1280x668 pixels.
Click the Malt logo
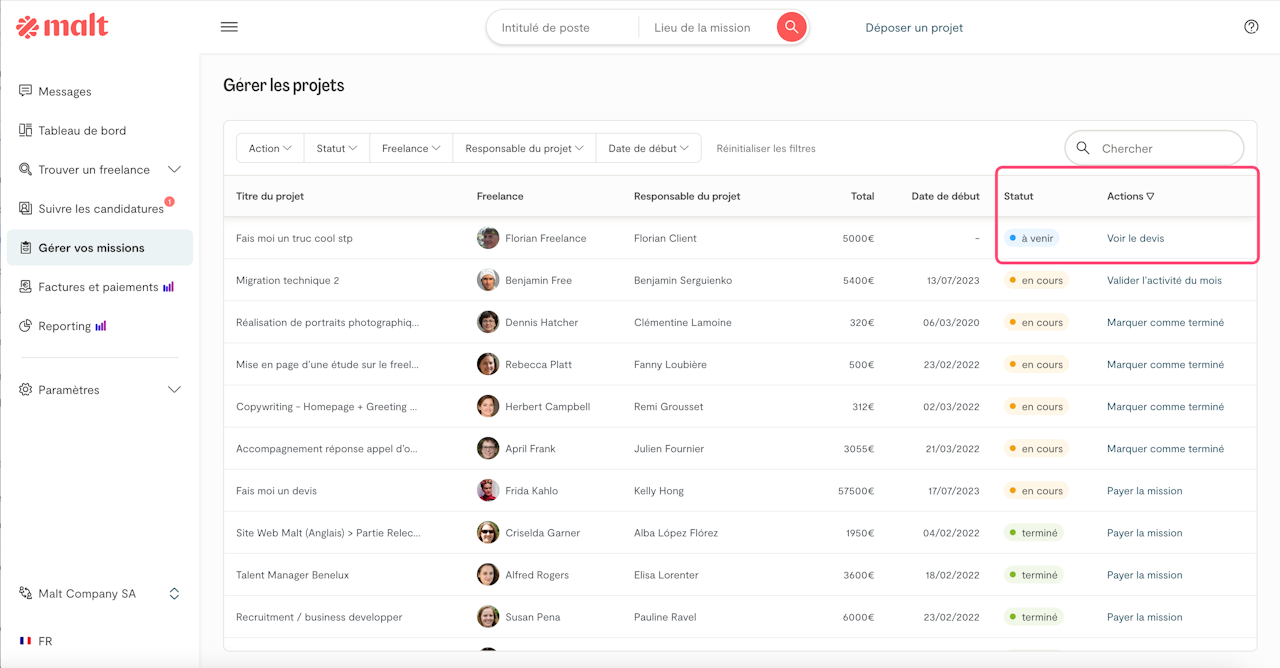pyautogui.click(x=62, y=27)
